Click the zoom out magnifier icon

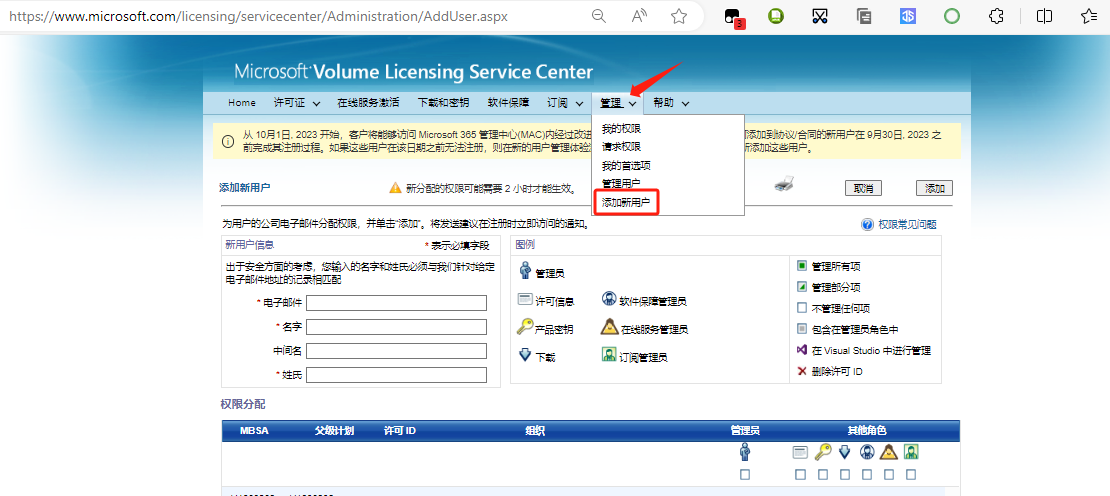pyautogui.click(x=599, y=16)
